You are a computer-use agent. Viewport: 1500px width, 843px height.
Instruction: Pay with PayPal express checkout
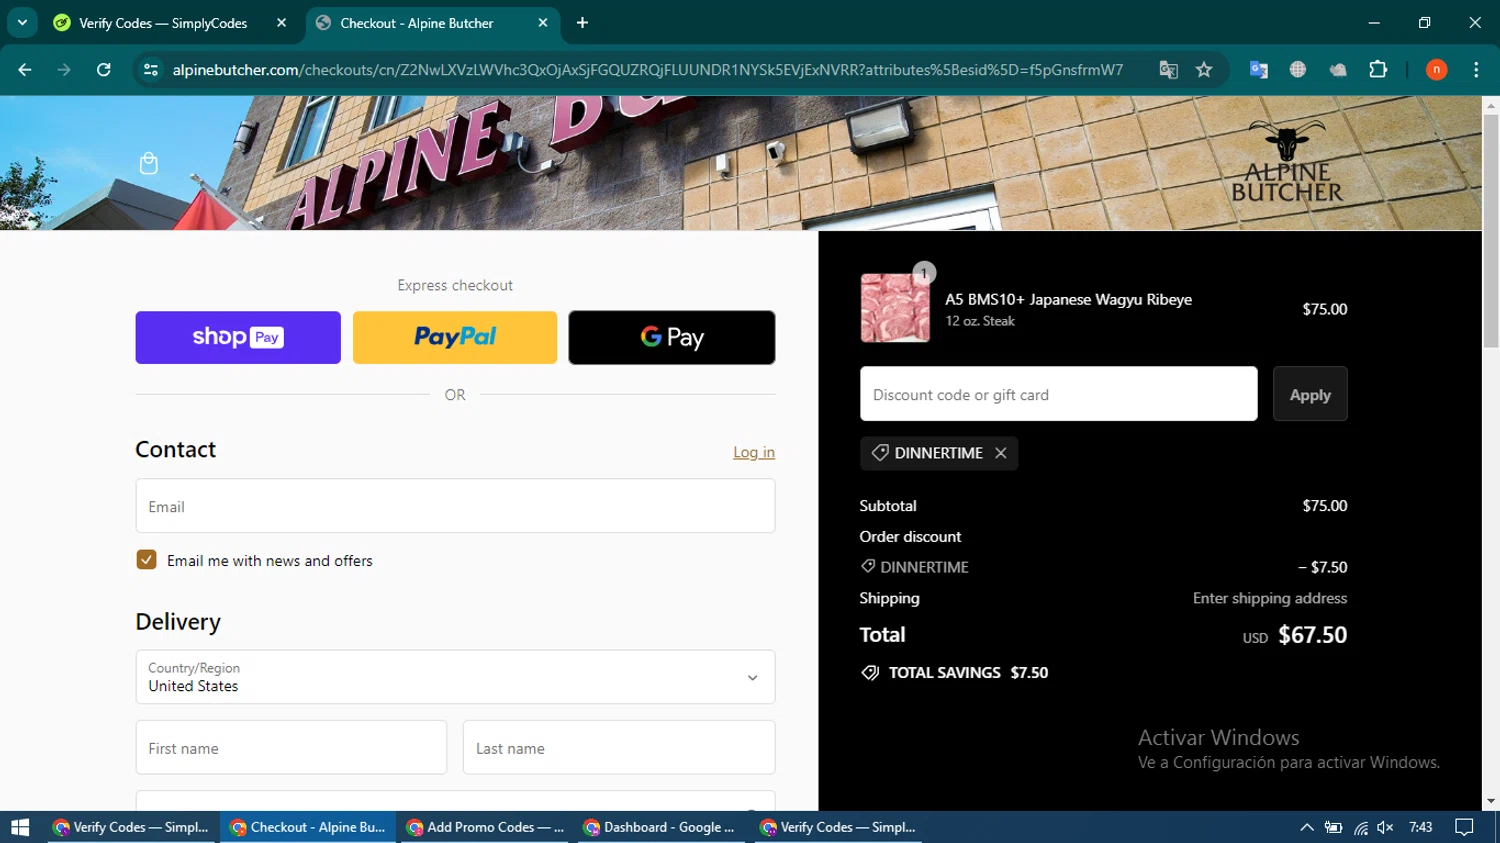coord(455,337)
